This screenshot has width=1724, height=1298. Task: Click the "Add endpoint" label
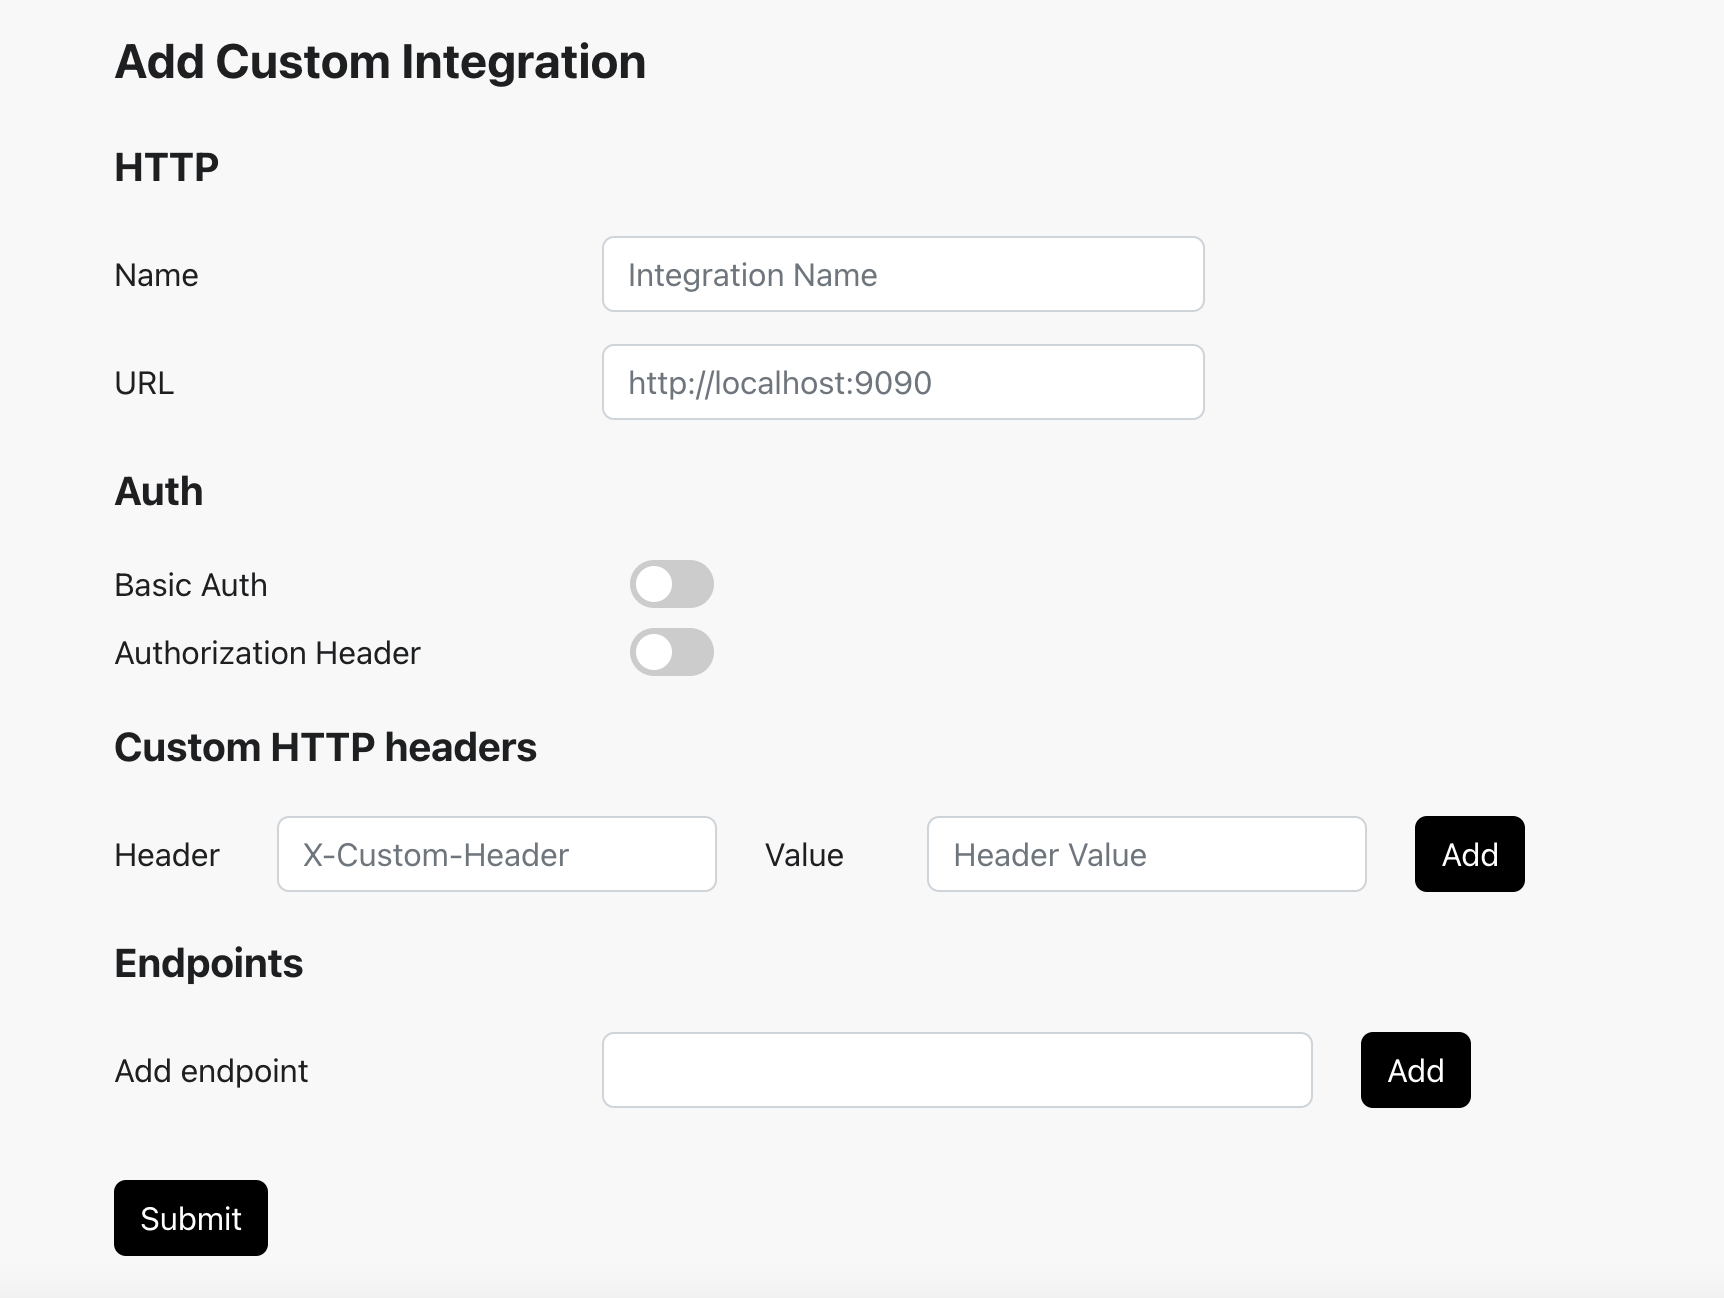211,1071
